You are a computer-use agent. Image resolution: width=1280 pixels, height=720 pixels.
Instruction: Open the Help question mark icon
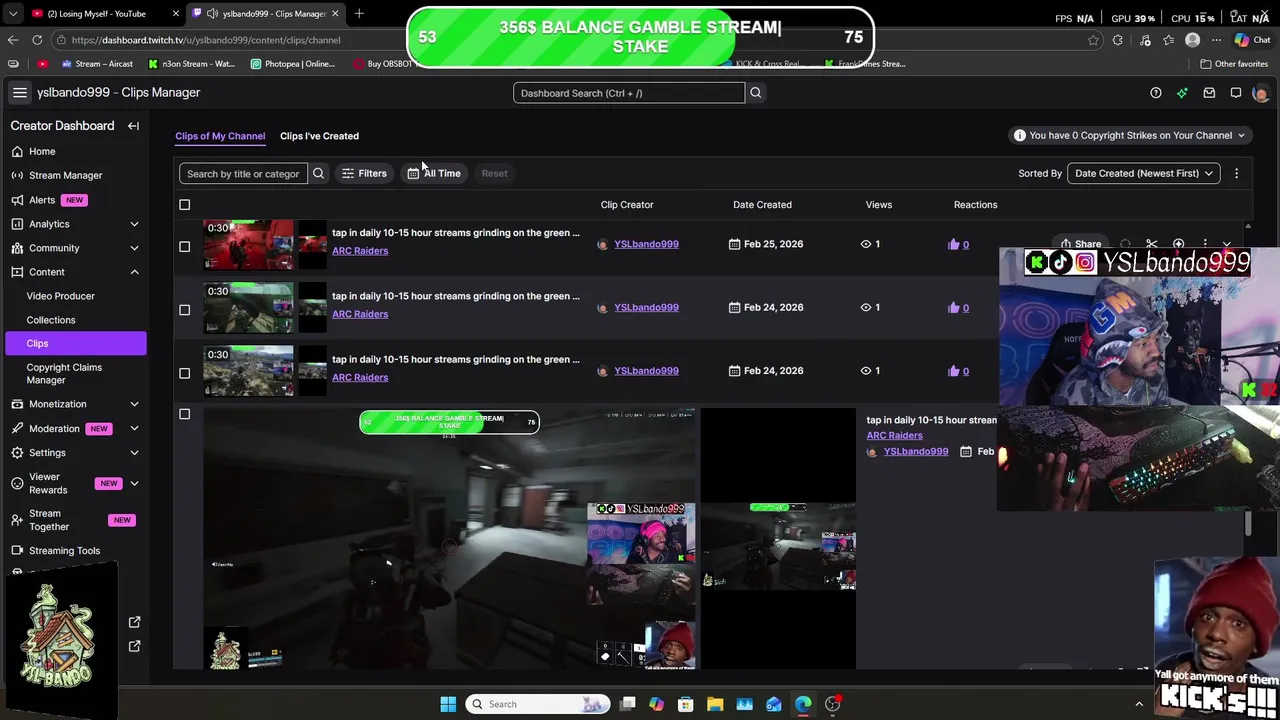click(1156, 93)
